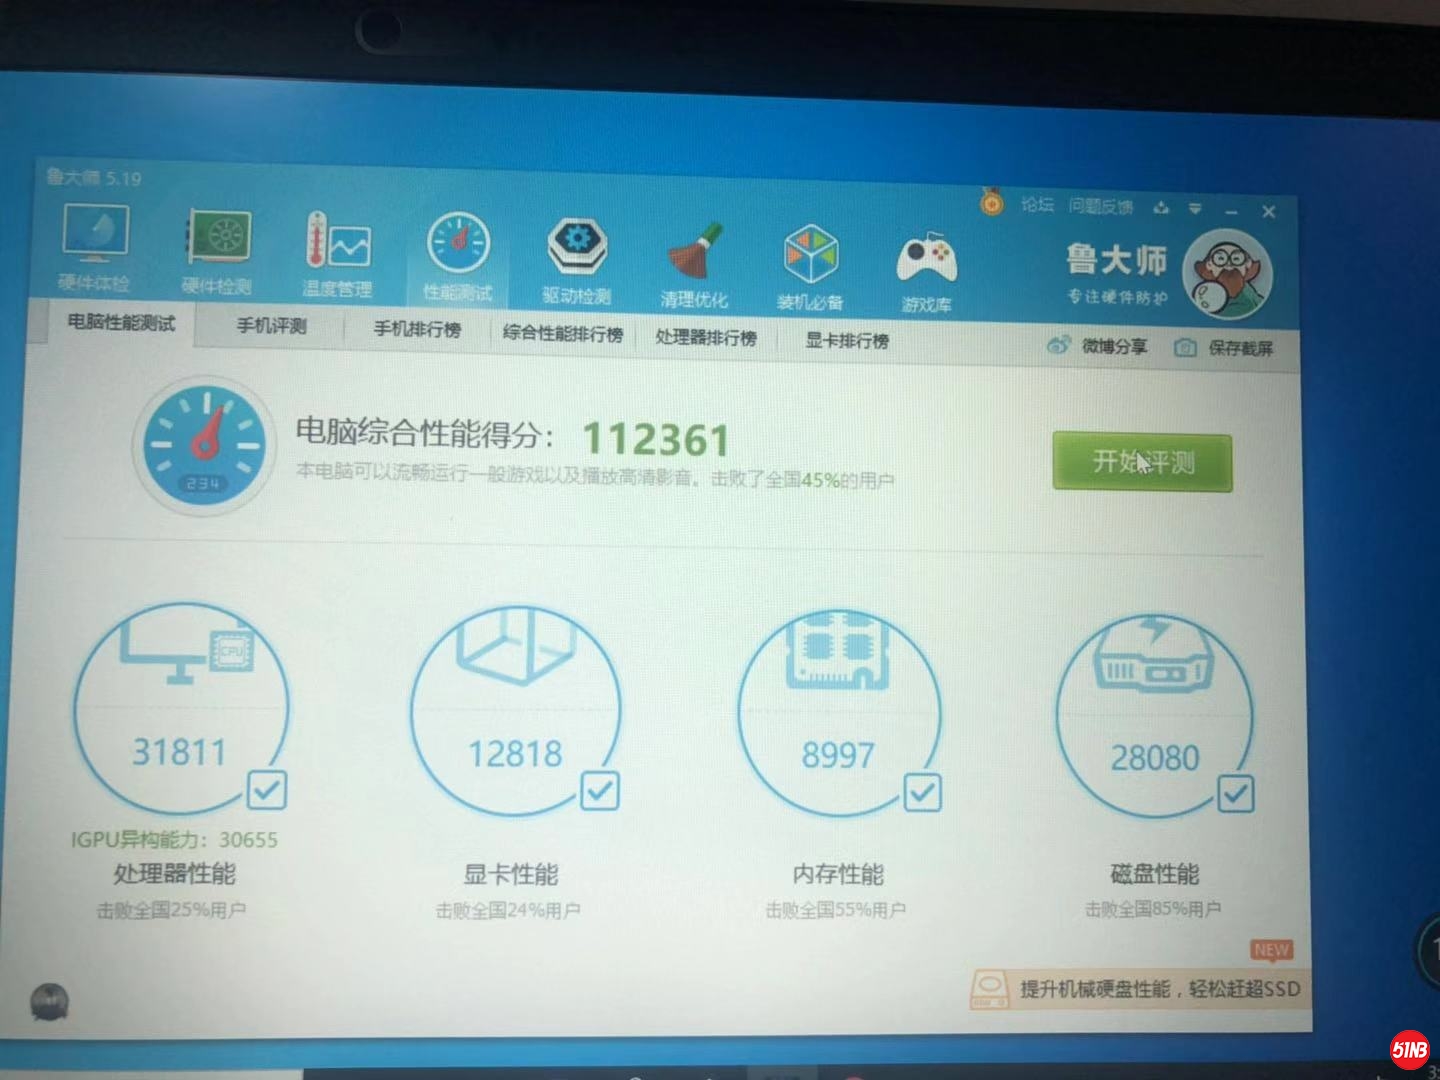
Task: Start the benchmark with 开始评测 button
Action: coord(1142,462)
